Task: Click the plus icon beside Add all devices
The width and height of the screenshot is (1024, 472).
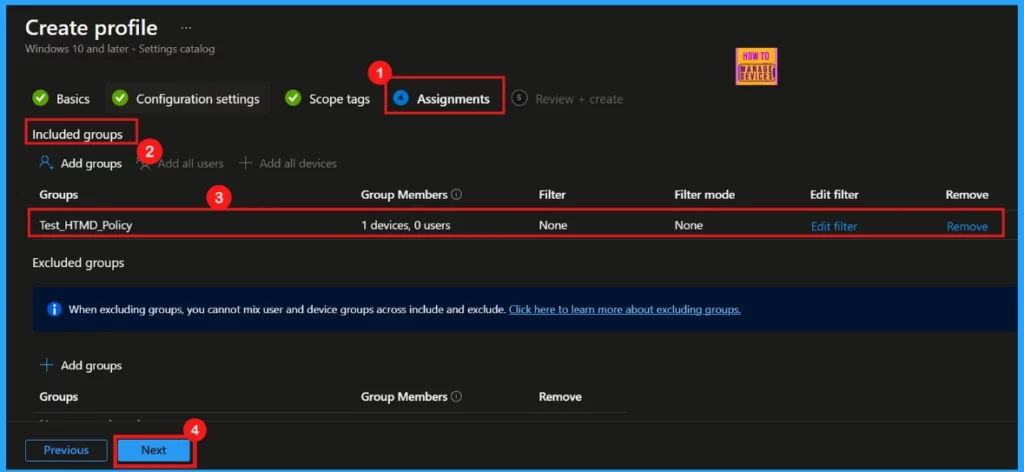Action: [245, 163]
